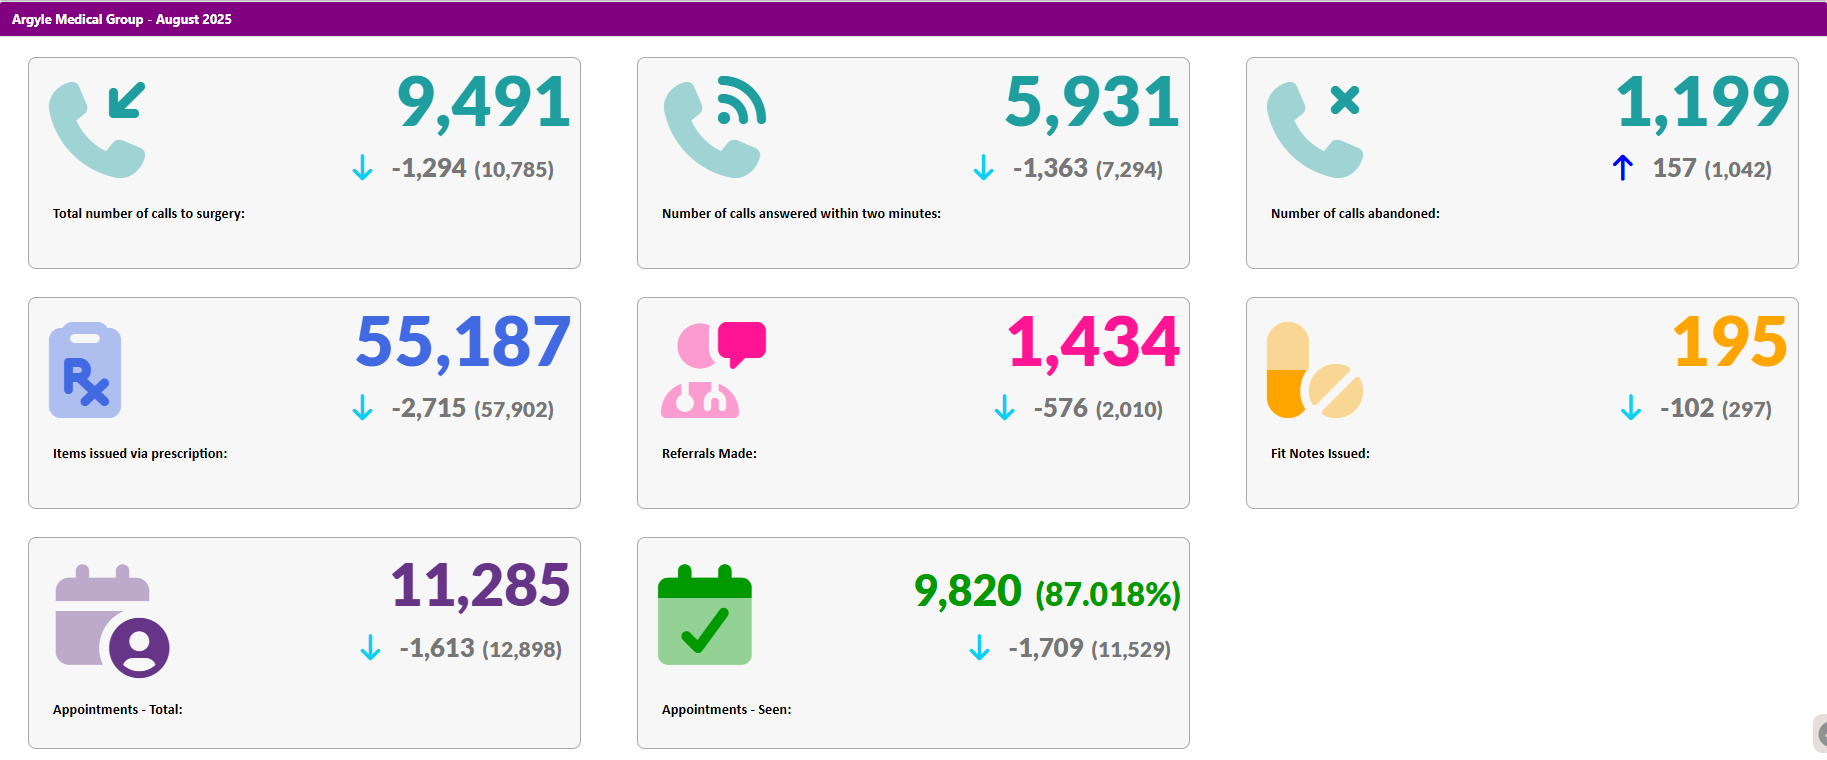Click the down arrow beside -102
The image size is (1827, 760).
(x=1630, y=408)
